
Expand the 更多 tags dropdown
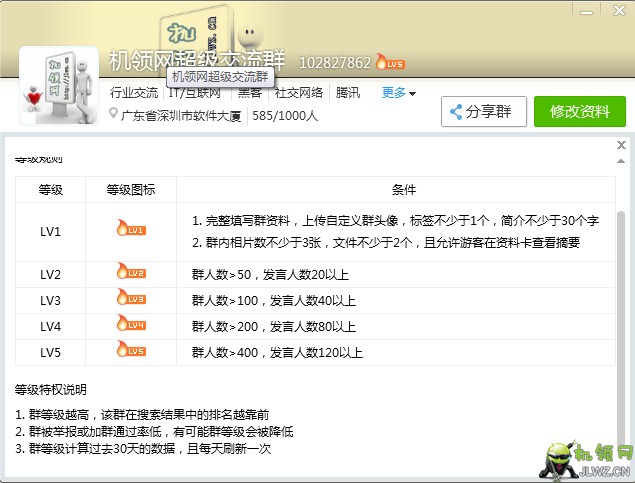click(398, 93)
